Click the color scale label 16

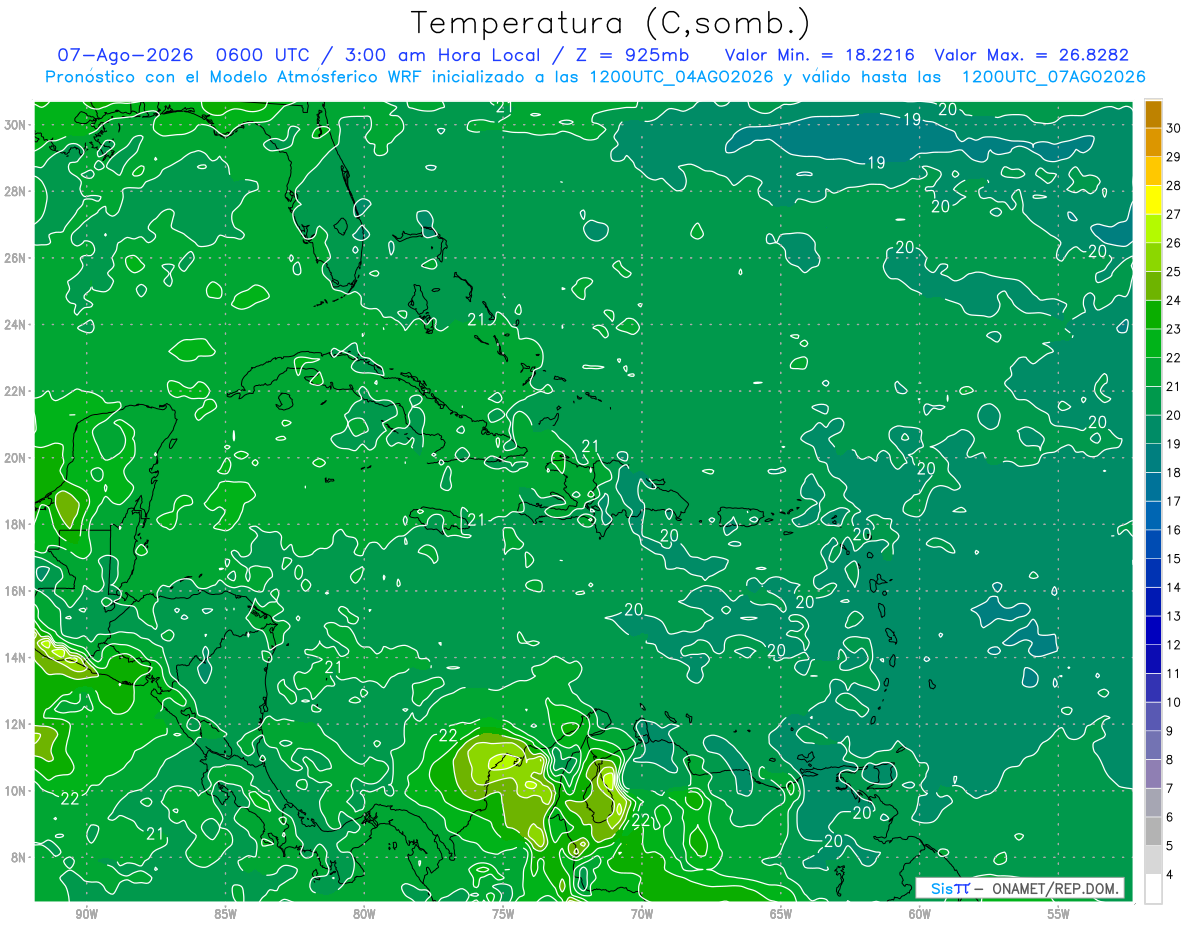(x=1174, y=530)
